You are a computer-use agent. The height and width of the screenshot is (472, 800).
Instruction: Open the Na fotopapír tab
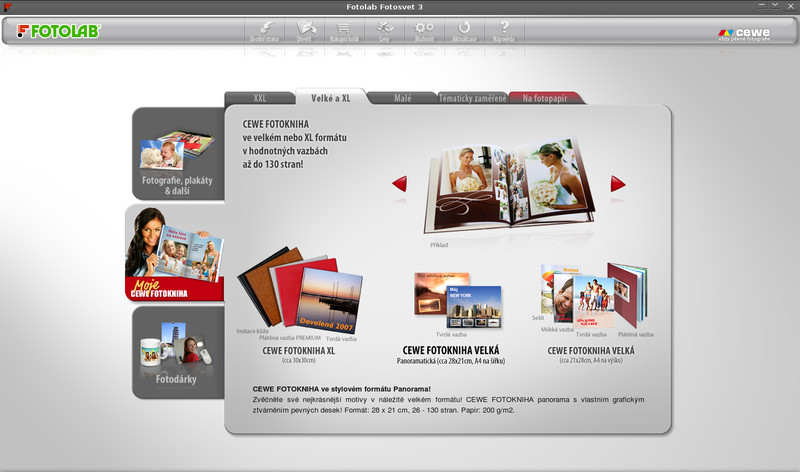(x=545, y=98)
